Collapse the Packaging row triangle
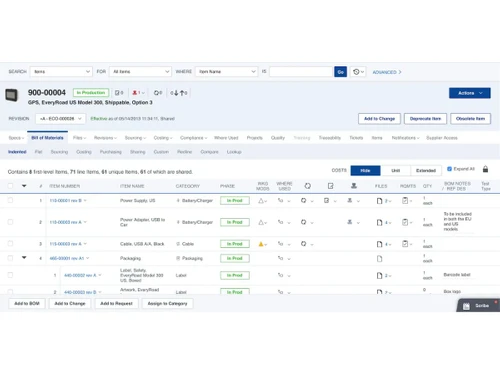Image resolution: width=500 pixels, height=375 pixels. [24, 258]
